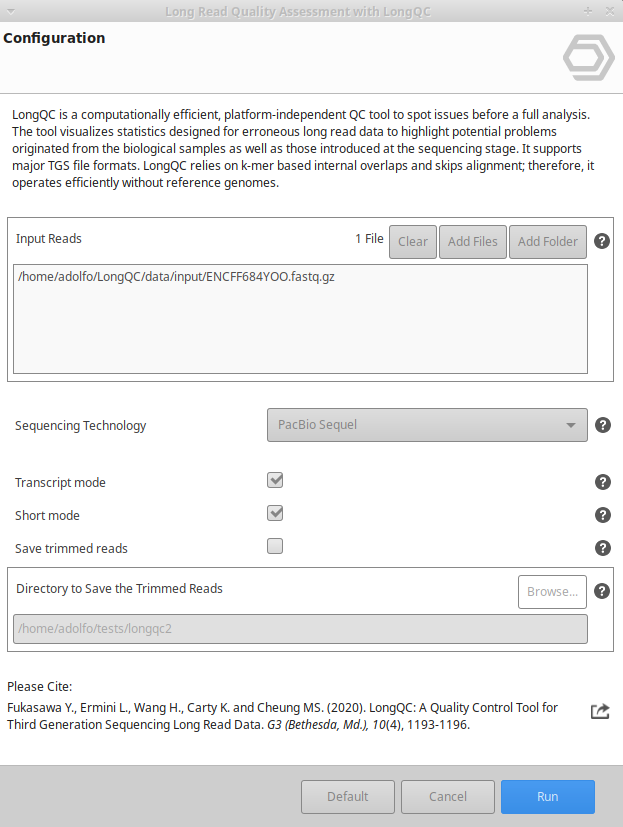
Task: Open help for Sequencing Technology
Action: pos(602,425)
